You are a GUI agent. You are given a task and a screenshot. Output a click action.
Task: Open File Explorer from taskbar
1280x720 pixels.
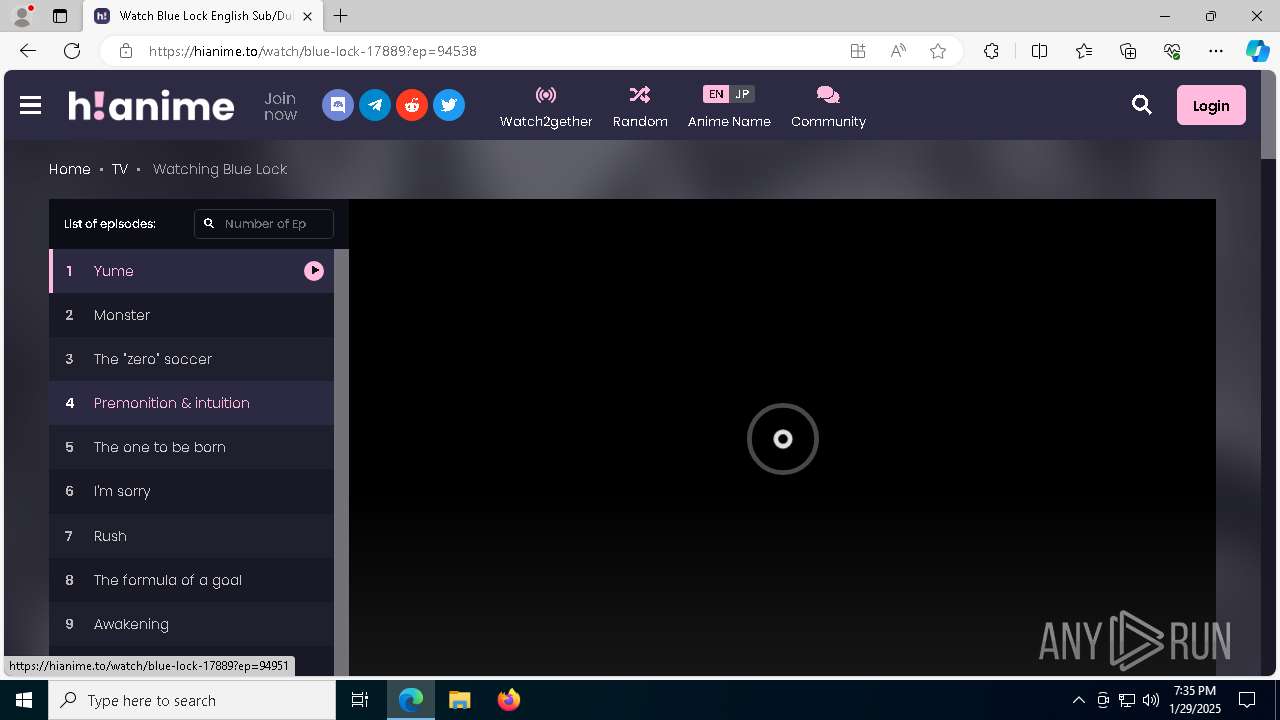click(460, 700)
